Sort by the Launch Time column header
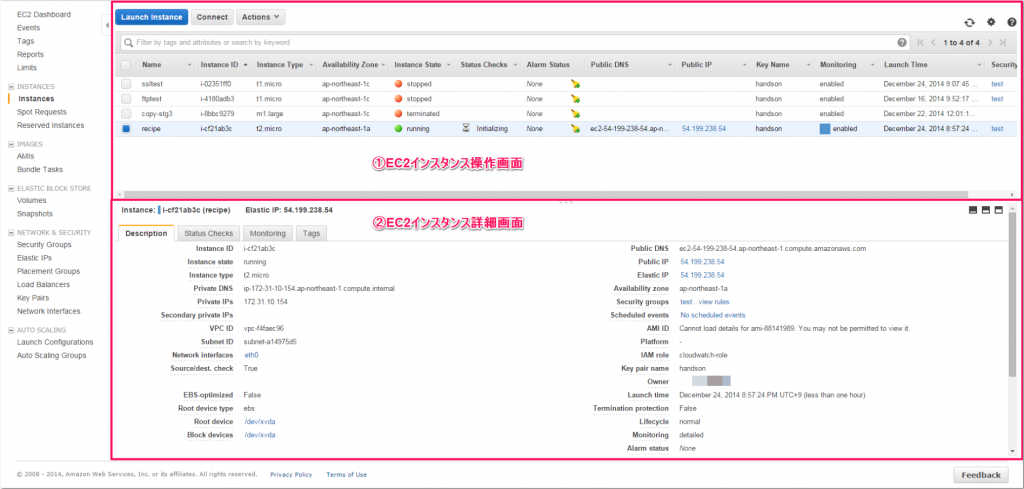Viewport: 1024px width, 489px height. click(x=904, y=65)
